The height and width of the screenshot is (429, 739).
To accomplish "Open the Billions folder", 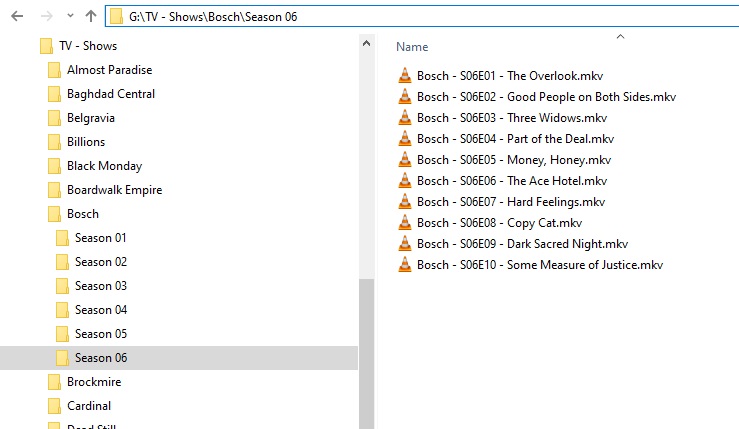I will (x=86, y=142).
